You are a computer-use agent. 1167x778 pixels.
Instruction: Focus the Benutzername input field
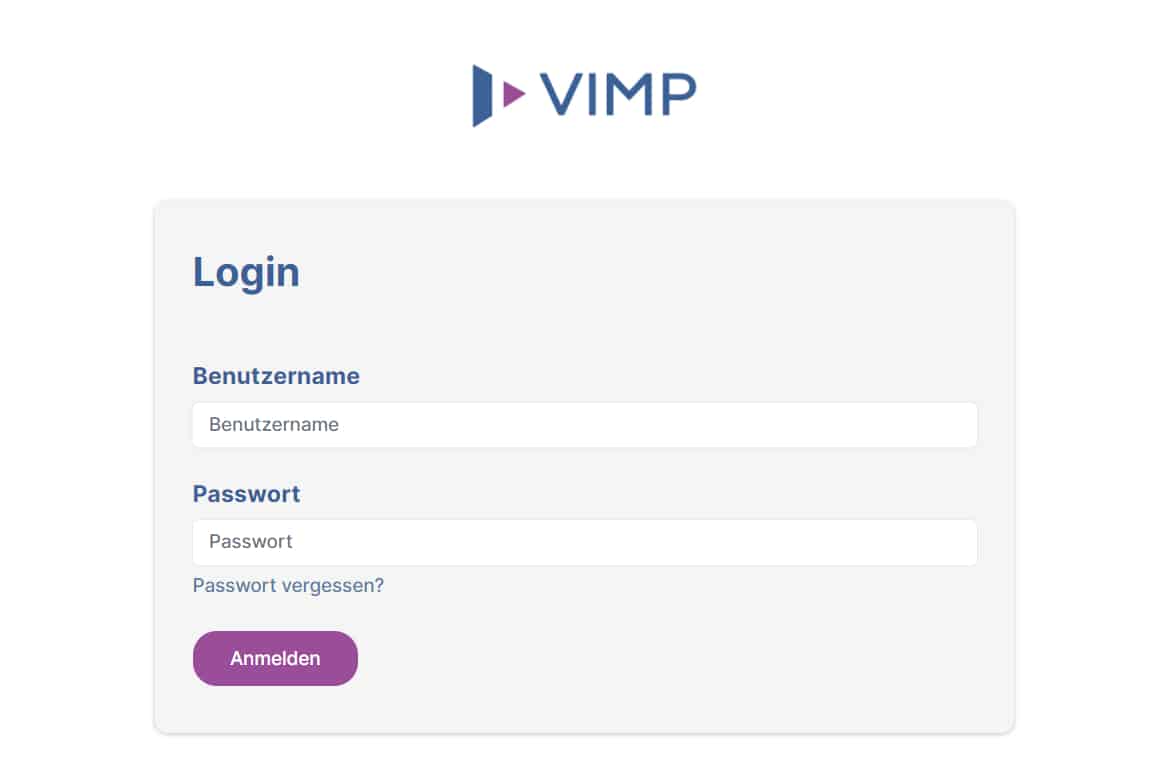(584, 424)
